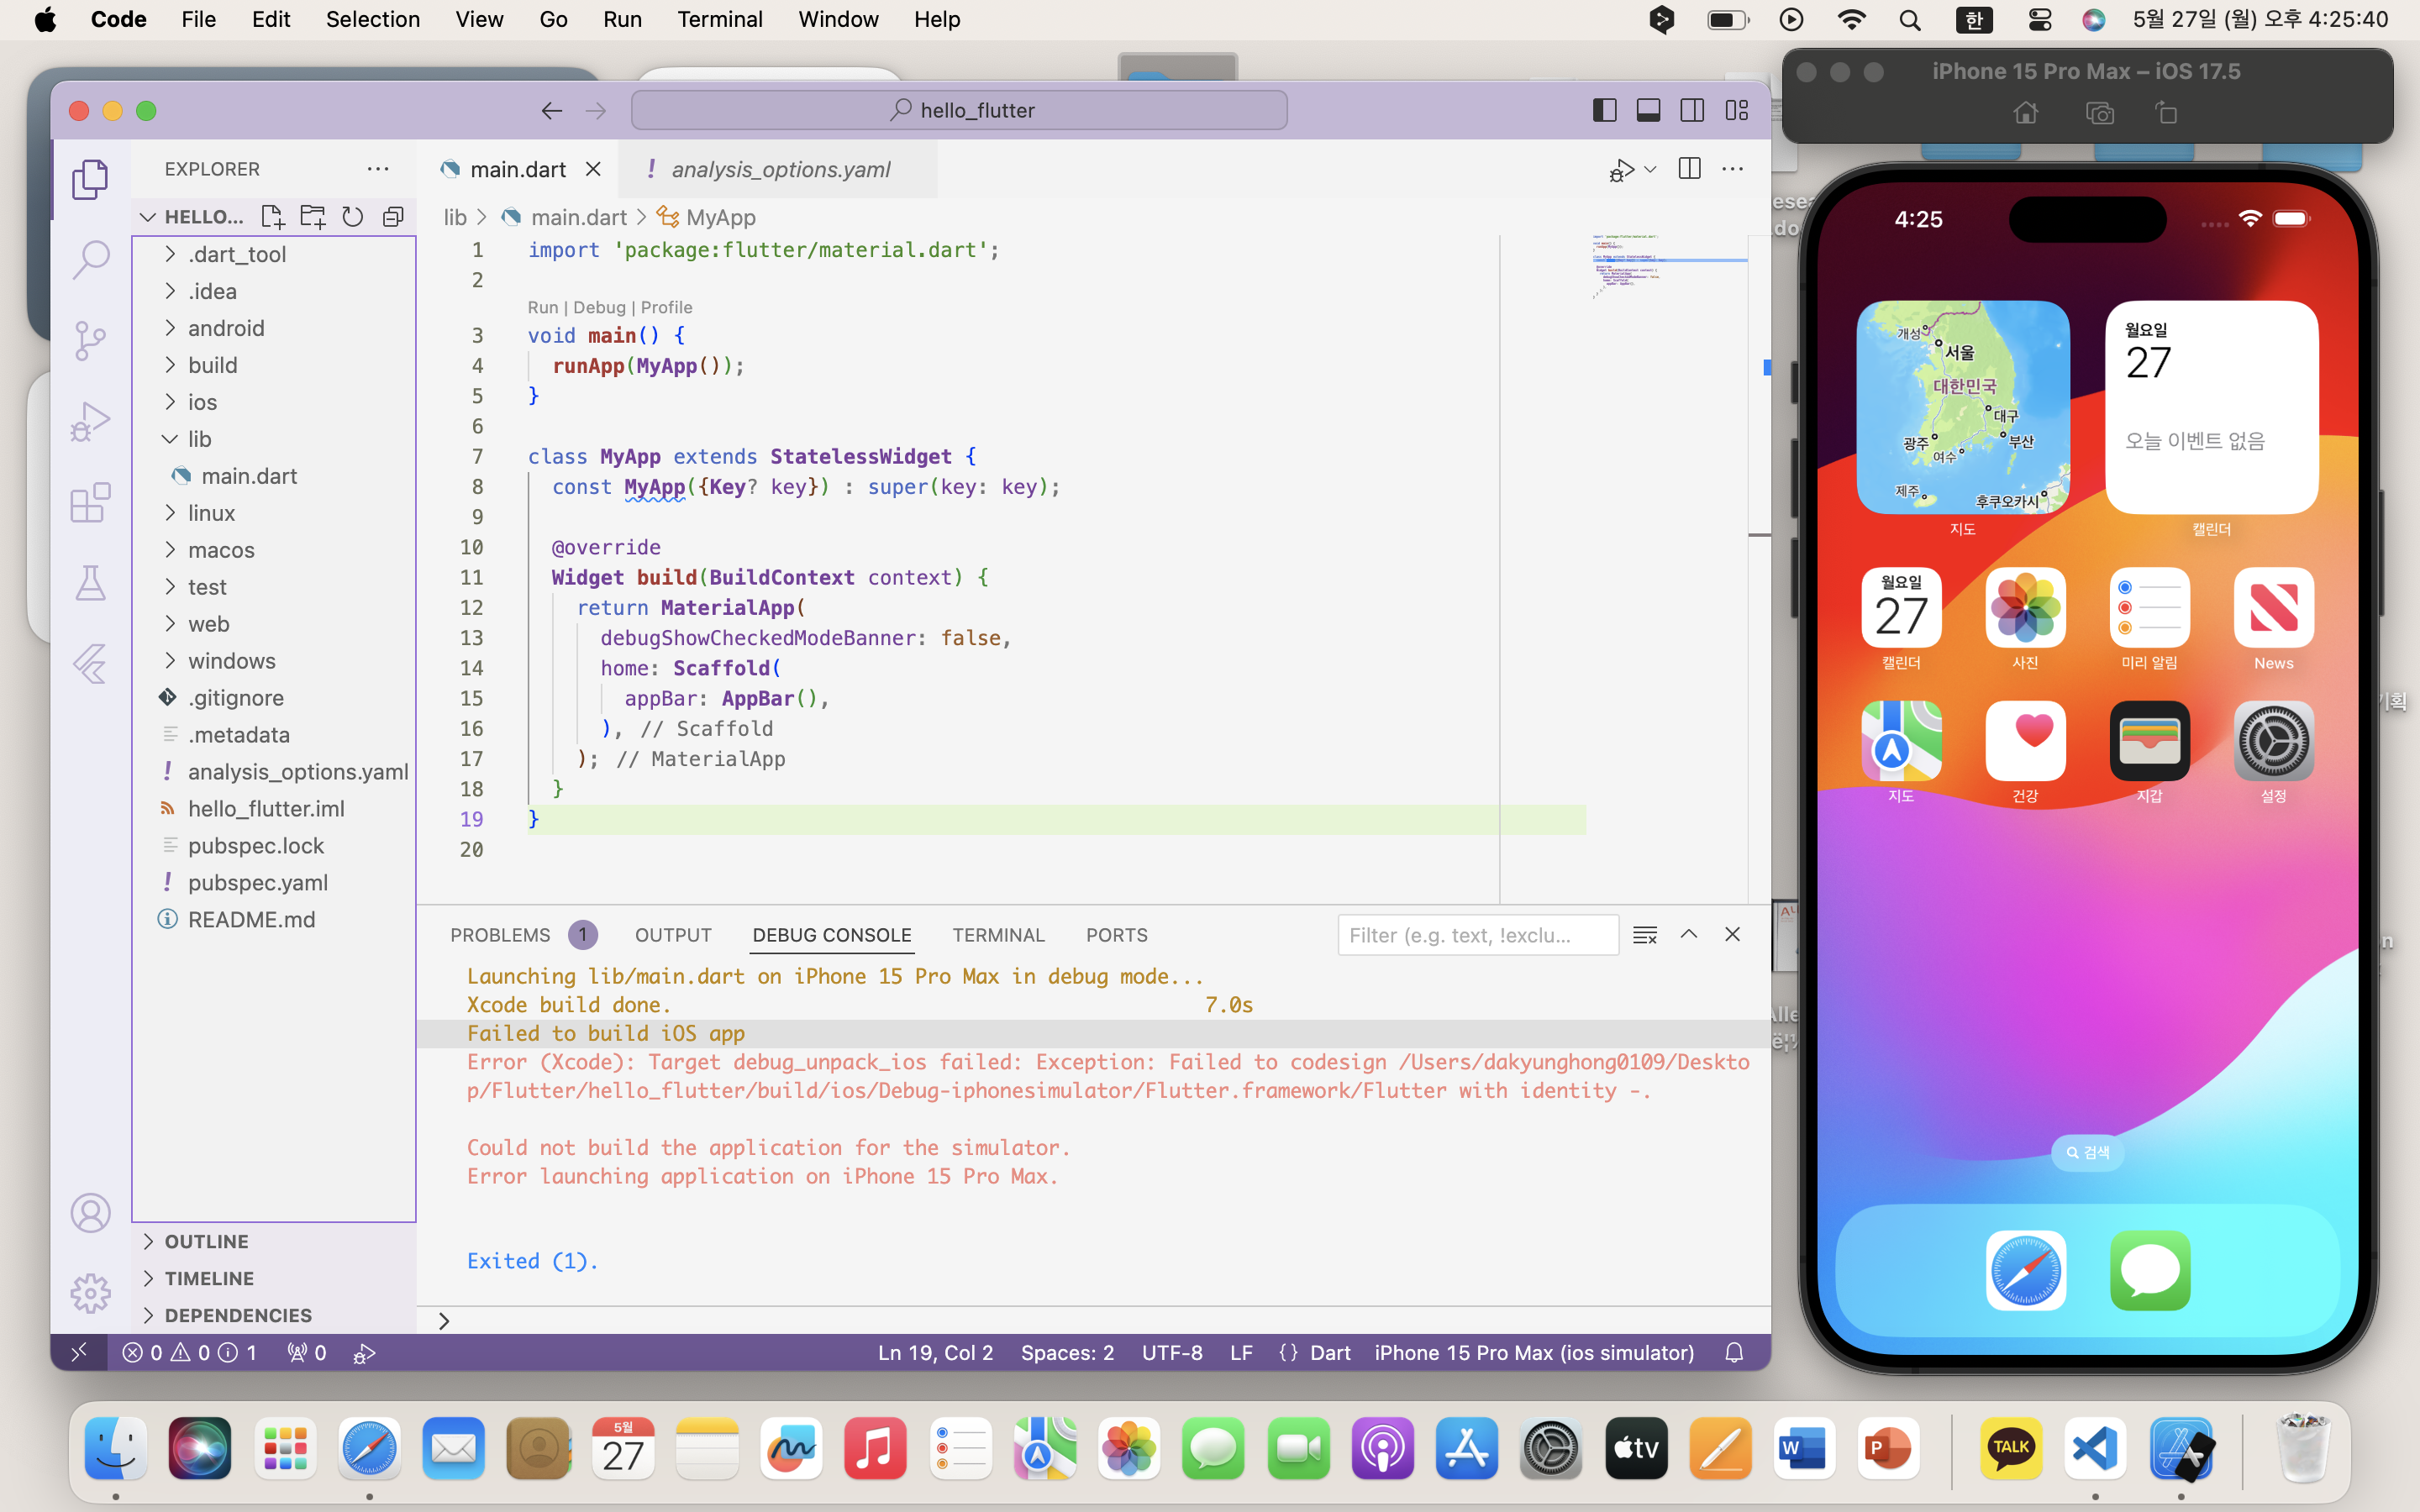The height and width of the screenshot is (1512, 2420).
Task: Open editor more actions menu
Action: click(1733, 169)
